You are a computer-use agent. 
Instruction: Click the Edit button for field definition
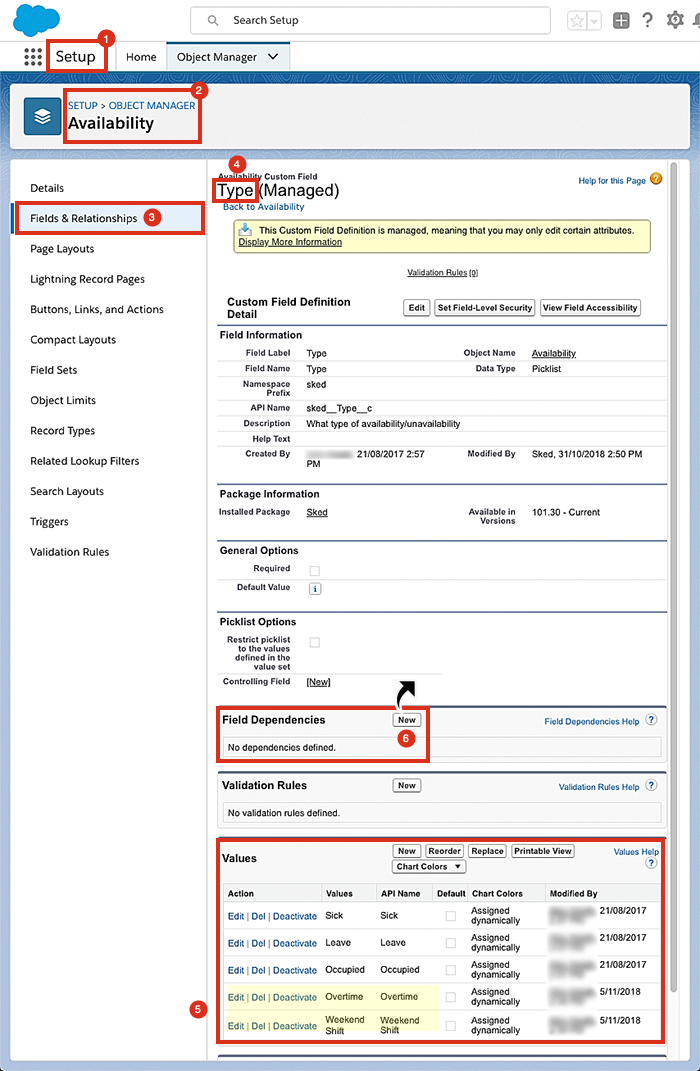coord(417,308)
